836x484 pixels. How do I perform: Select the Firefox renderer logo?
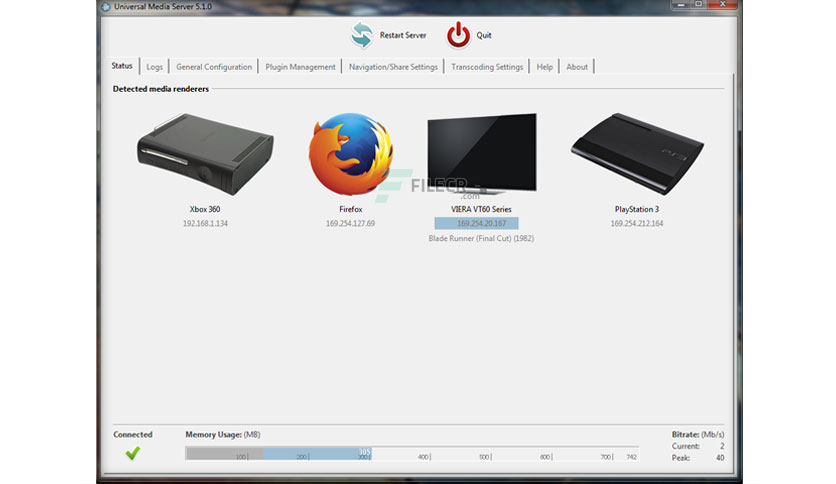pos(351,154)
